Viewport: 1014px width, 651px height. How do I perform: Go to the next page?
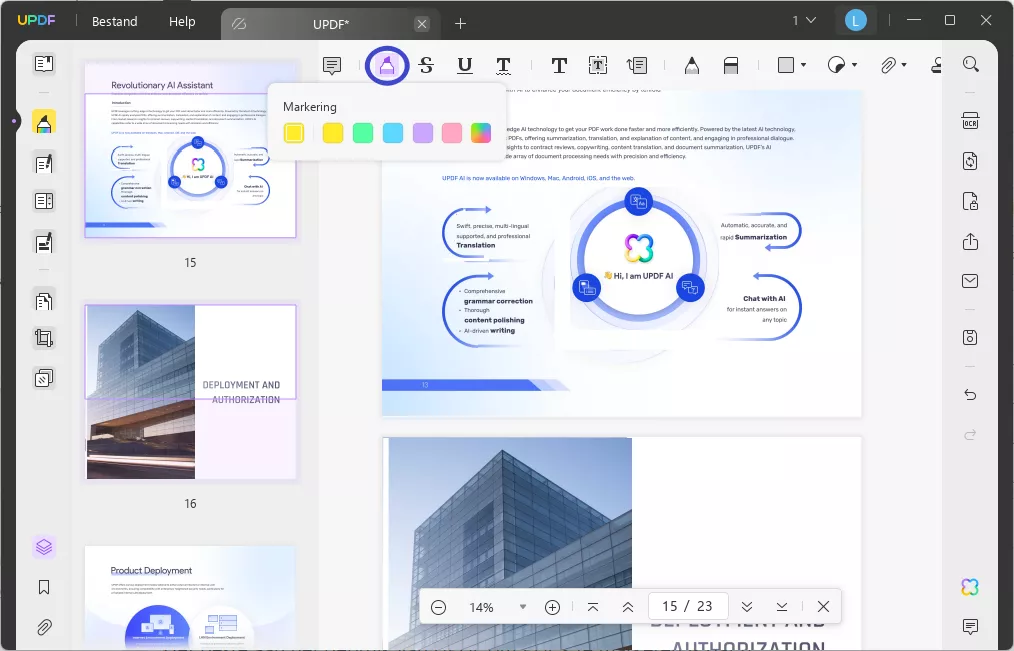(x=747, y=607)
